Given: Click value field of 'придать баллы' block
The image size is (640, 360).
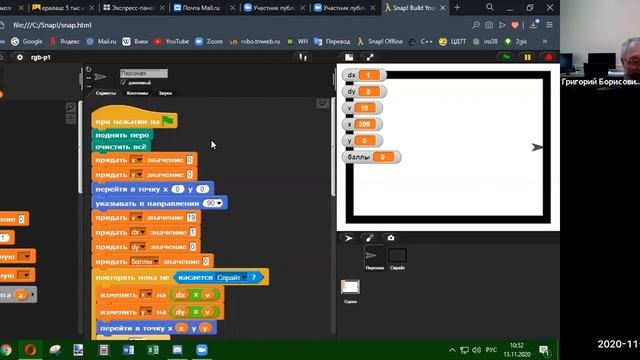Looking at the screenshot, I should point(205,262).
